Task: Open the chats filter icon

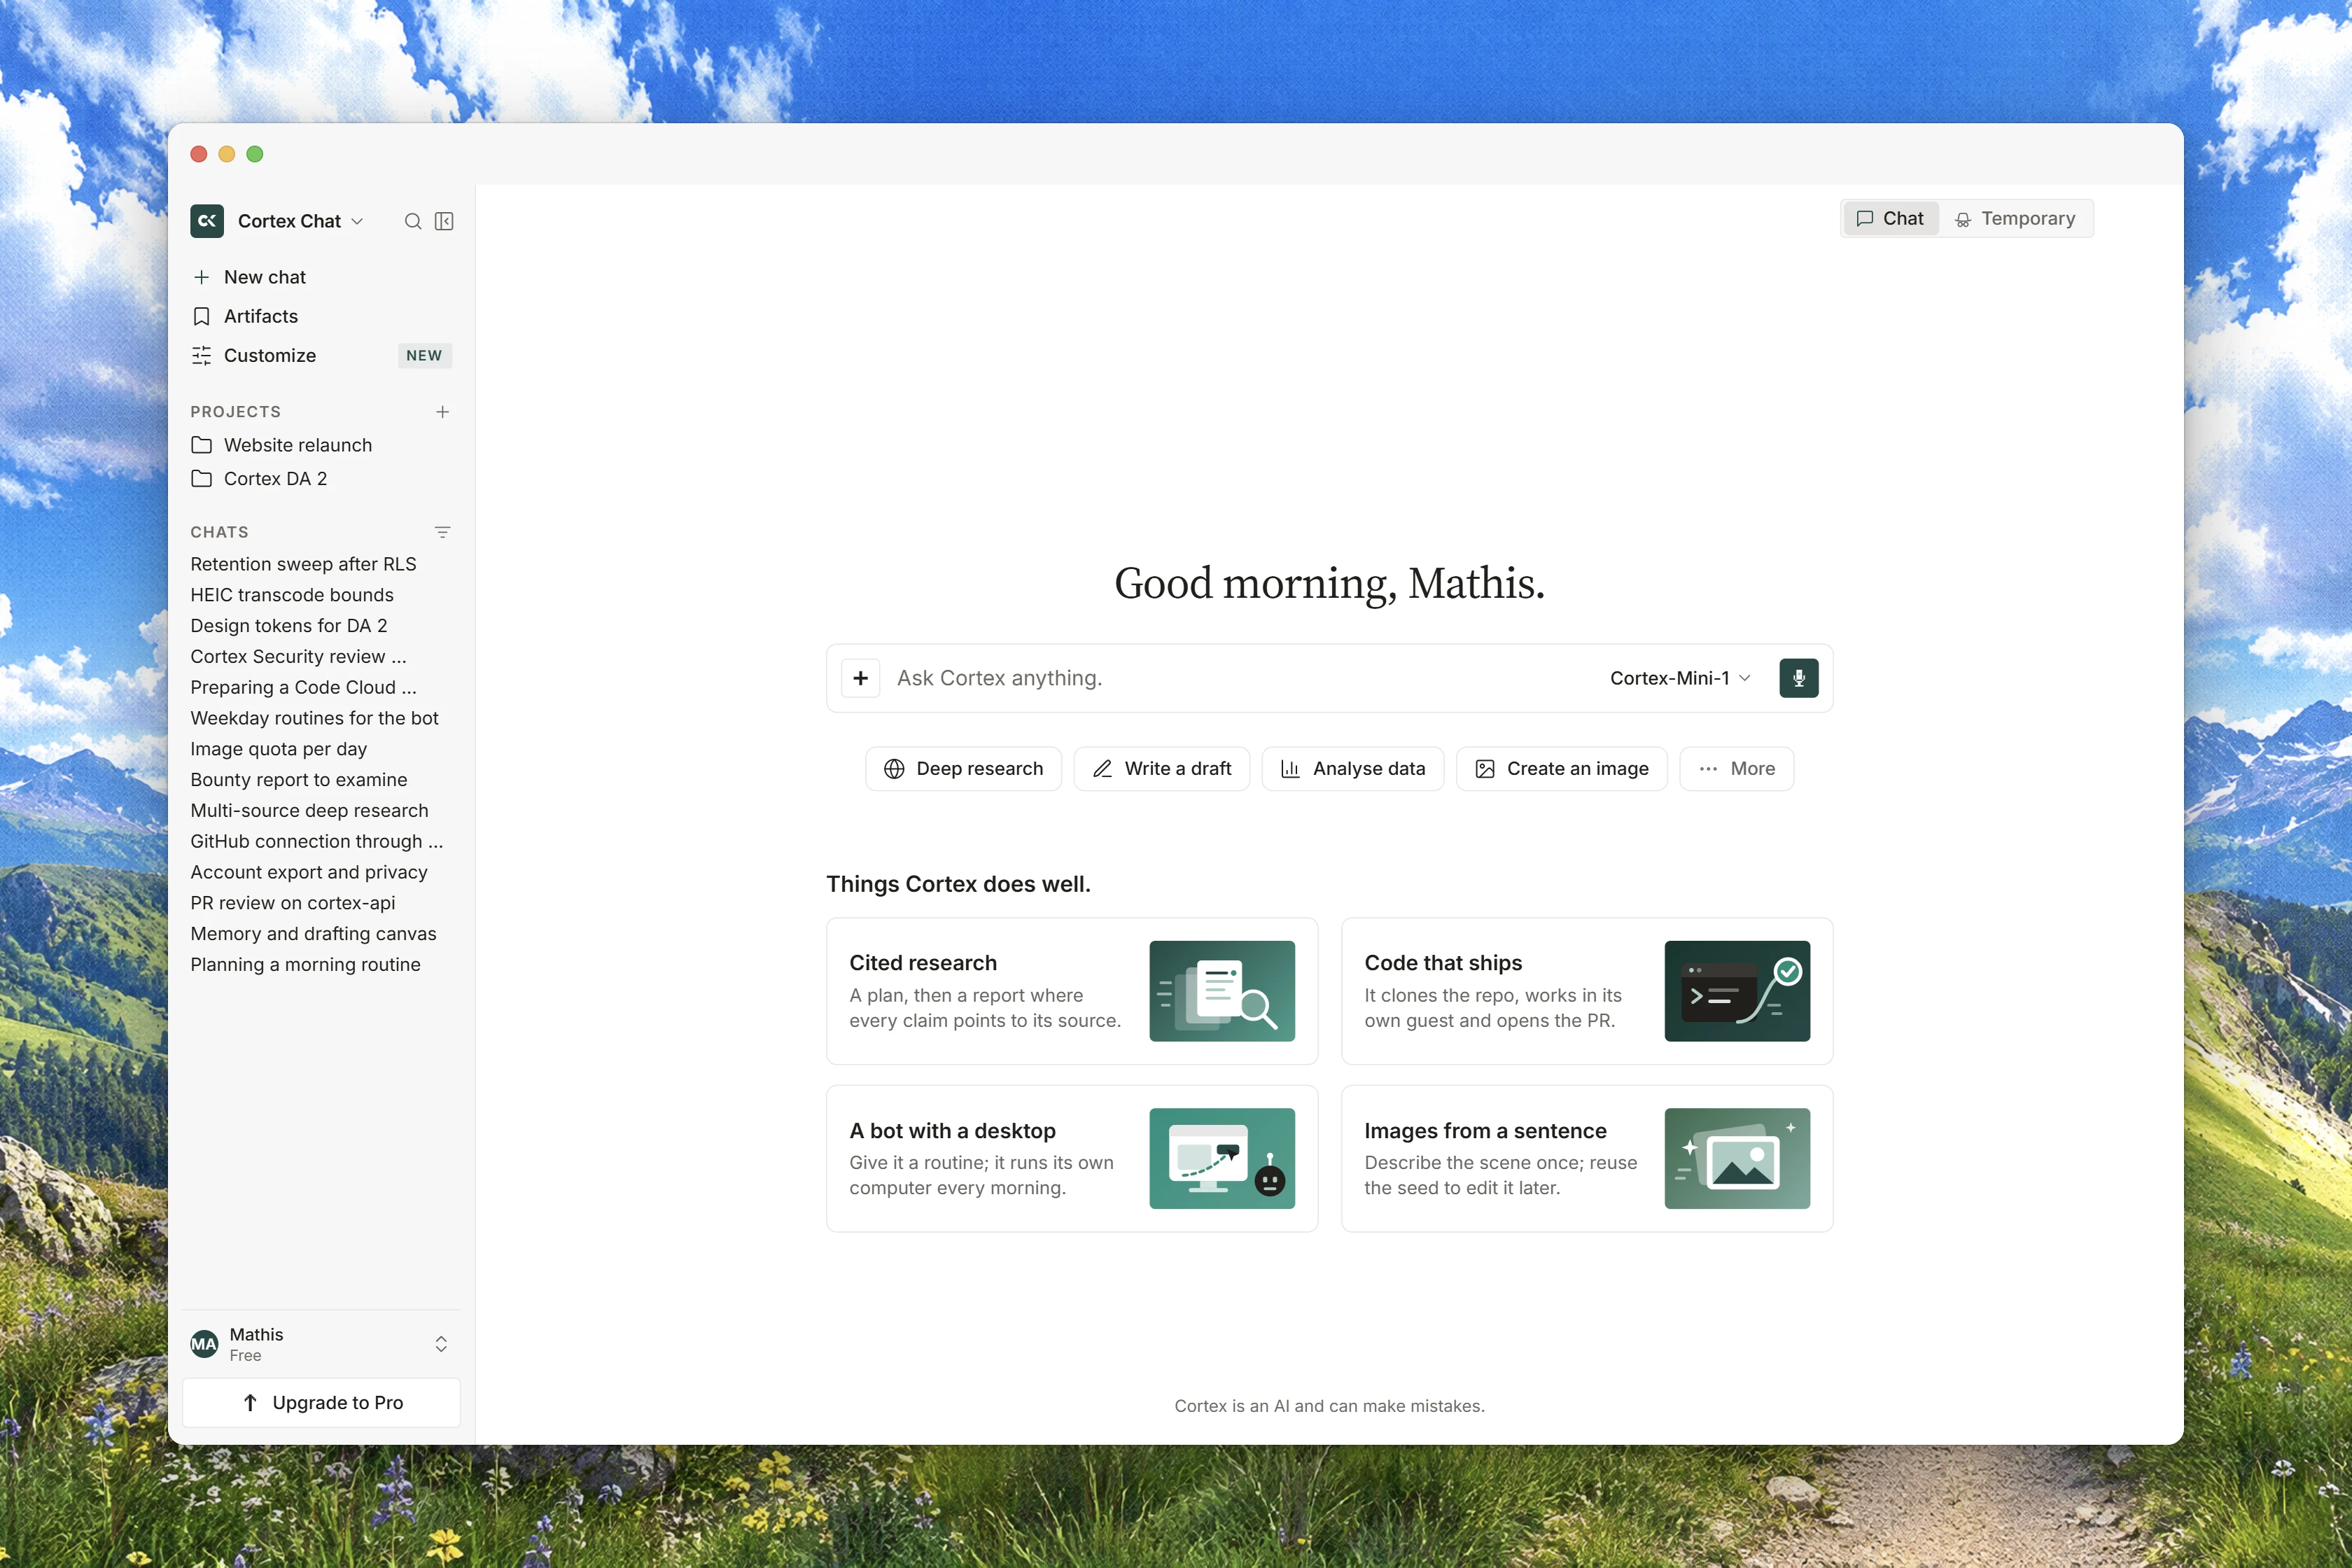Action: (x=442, y=532)
